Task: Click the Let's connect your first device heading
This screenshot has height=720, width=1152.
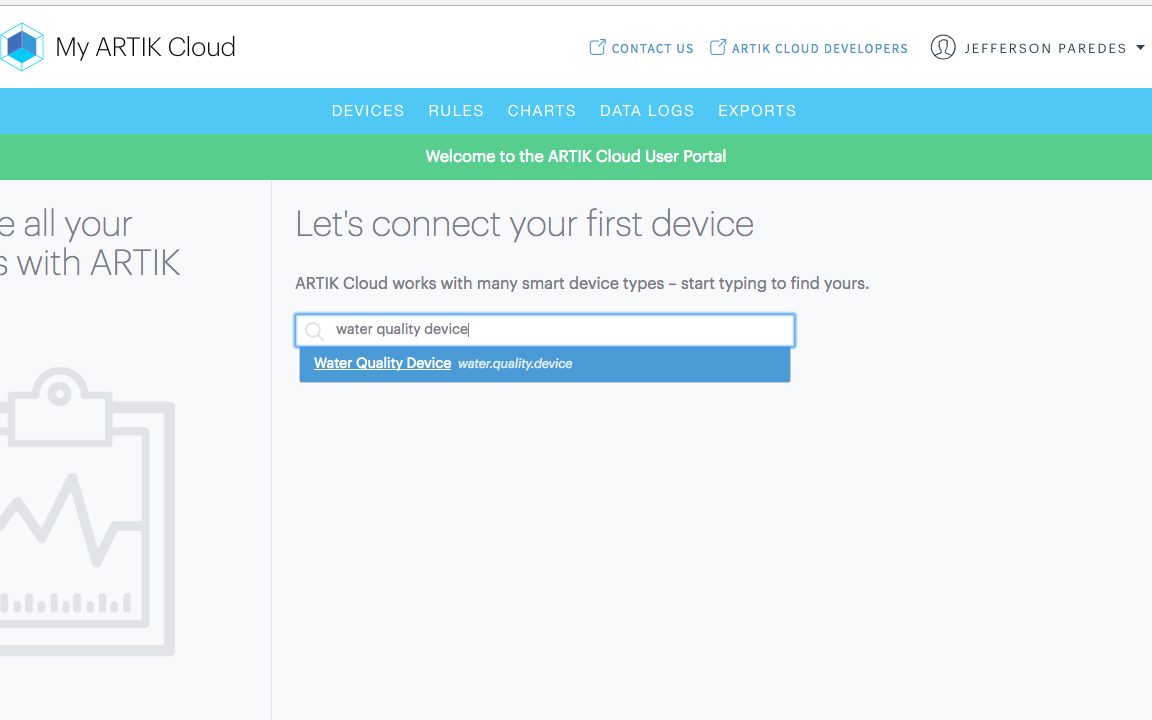Action: point(525,224)
